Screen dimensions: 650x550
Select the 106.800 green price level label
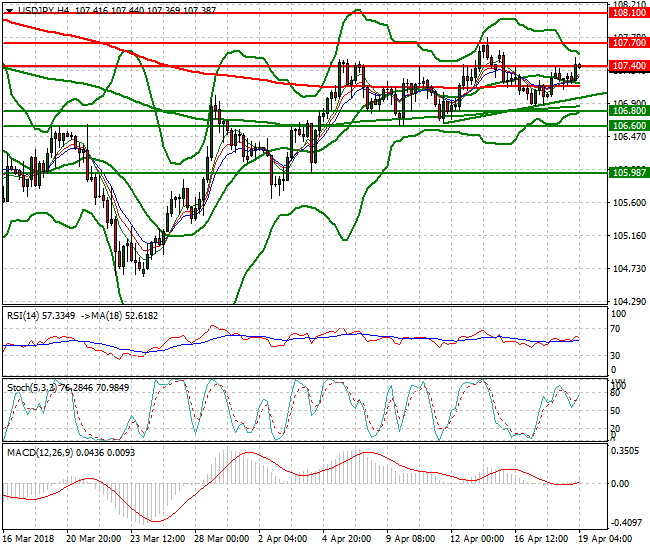[629, 111]
